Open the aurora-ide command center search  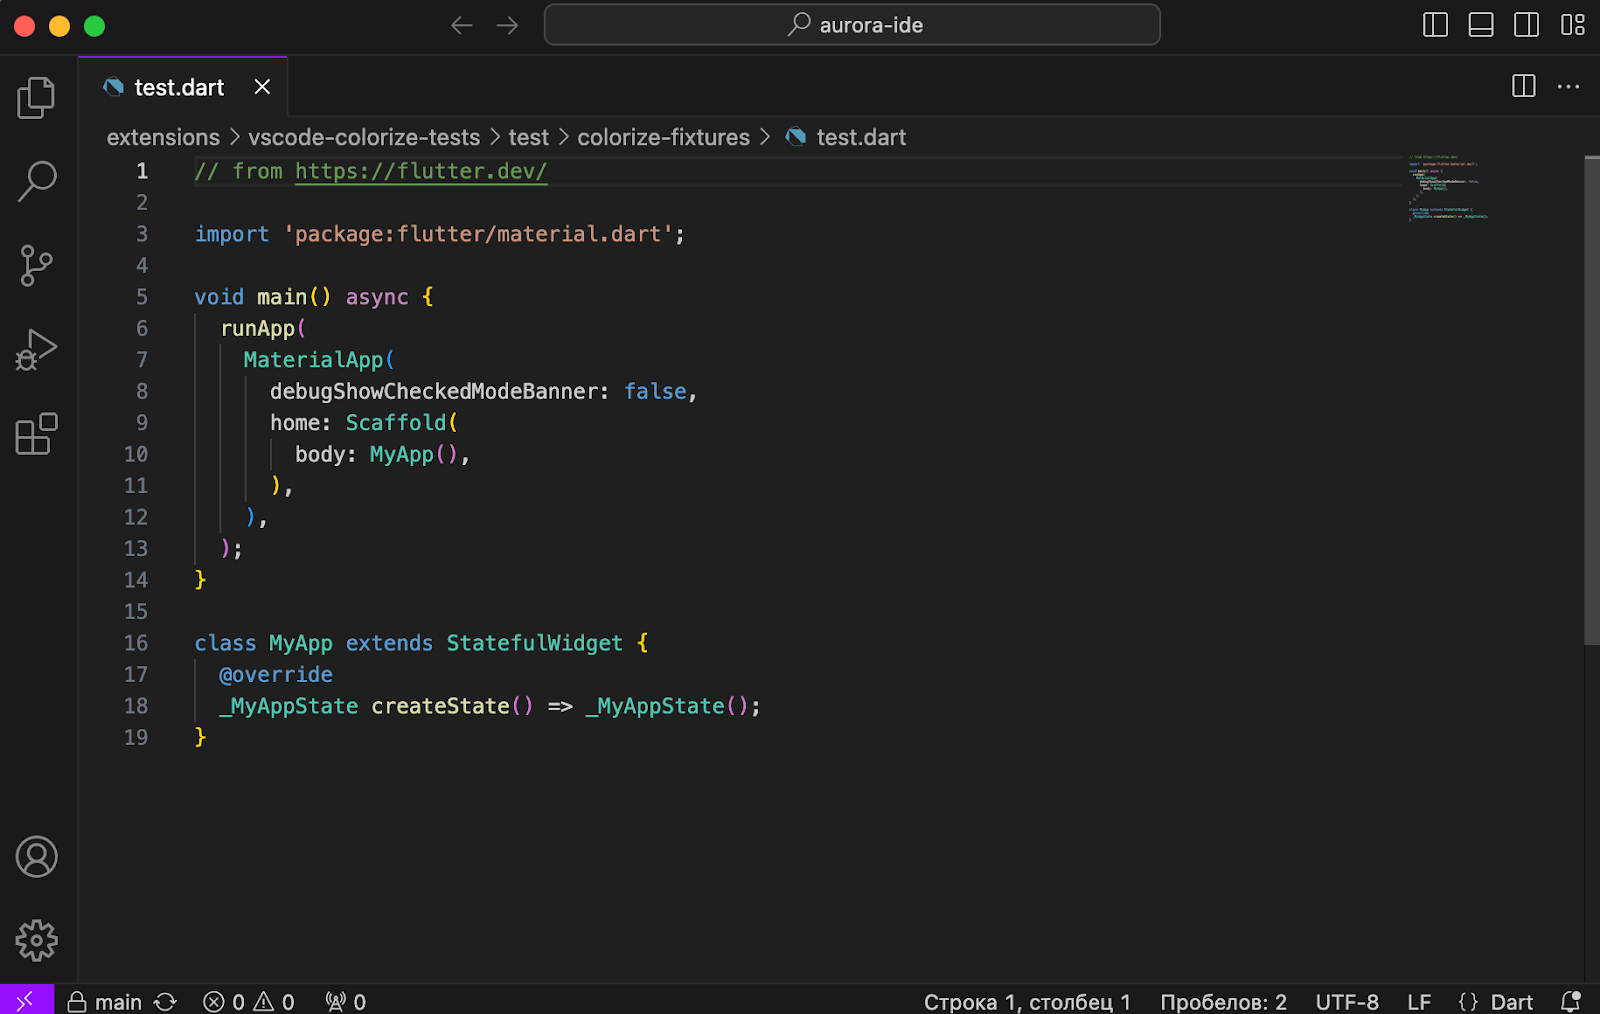(x=852, y=25)
